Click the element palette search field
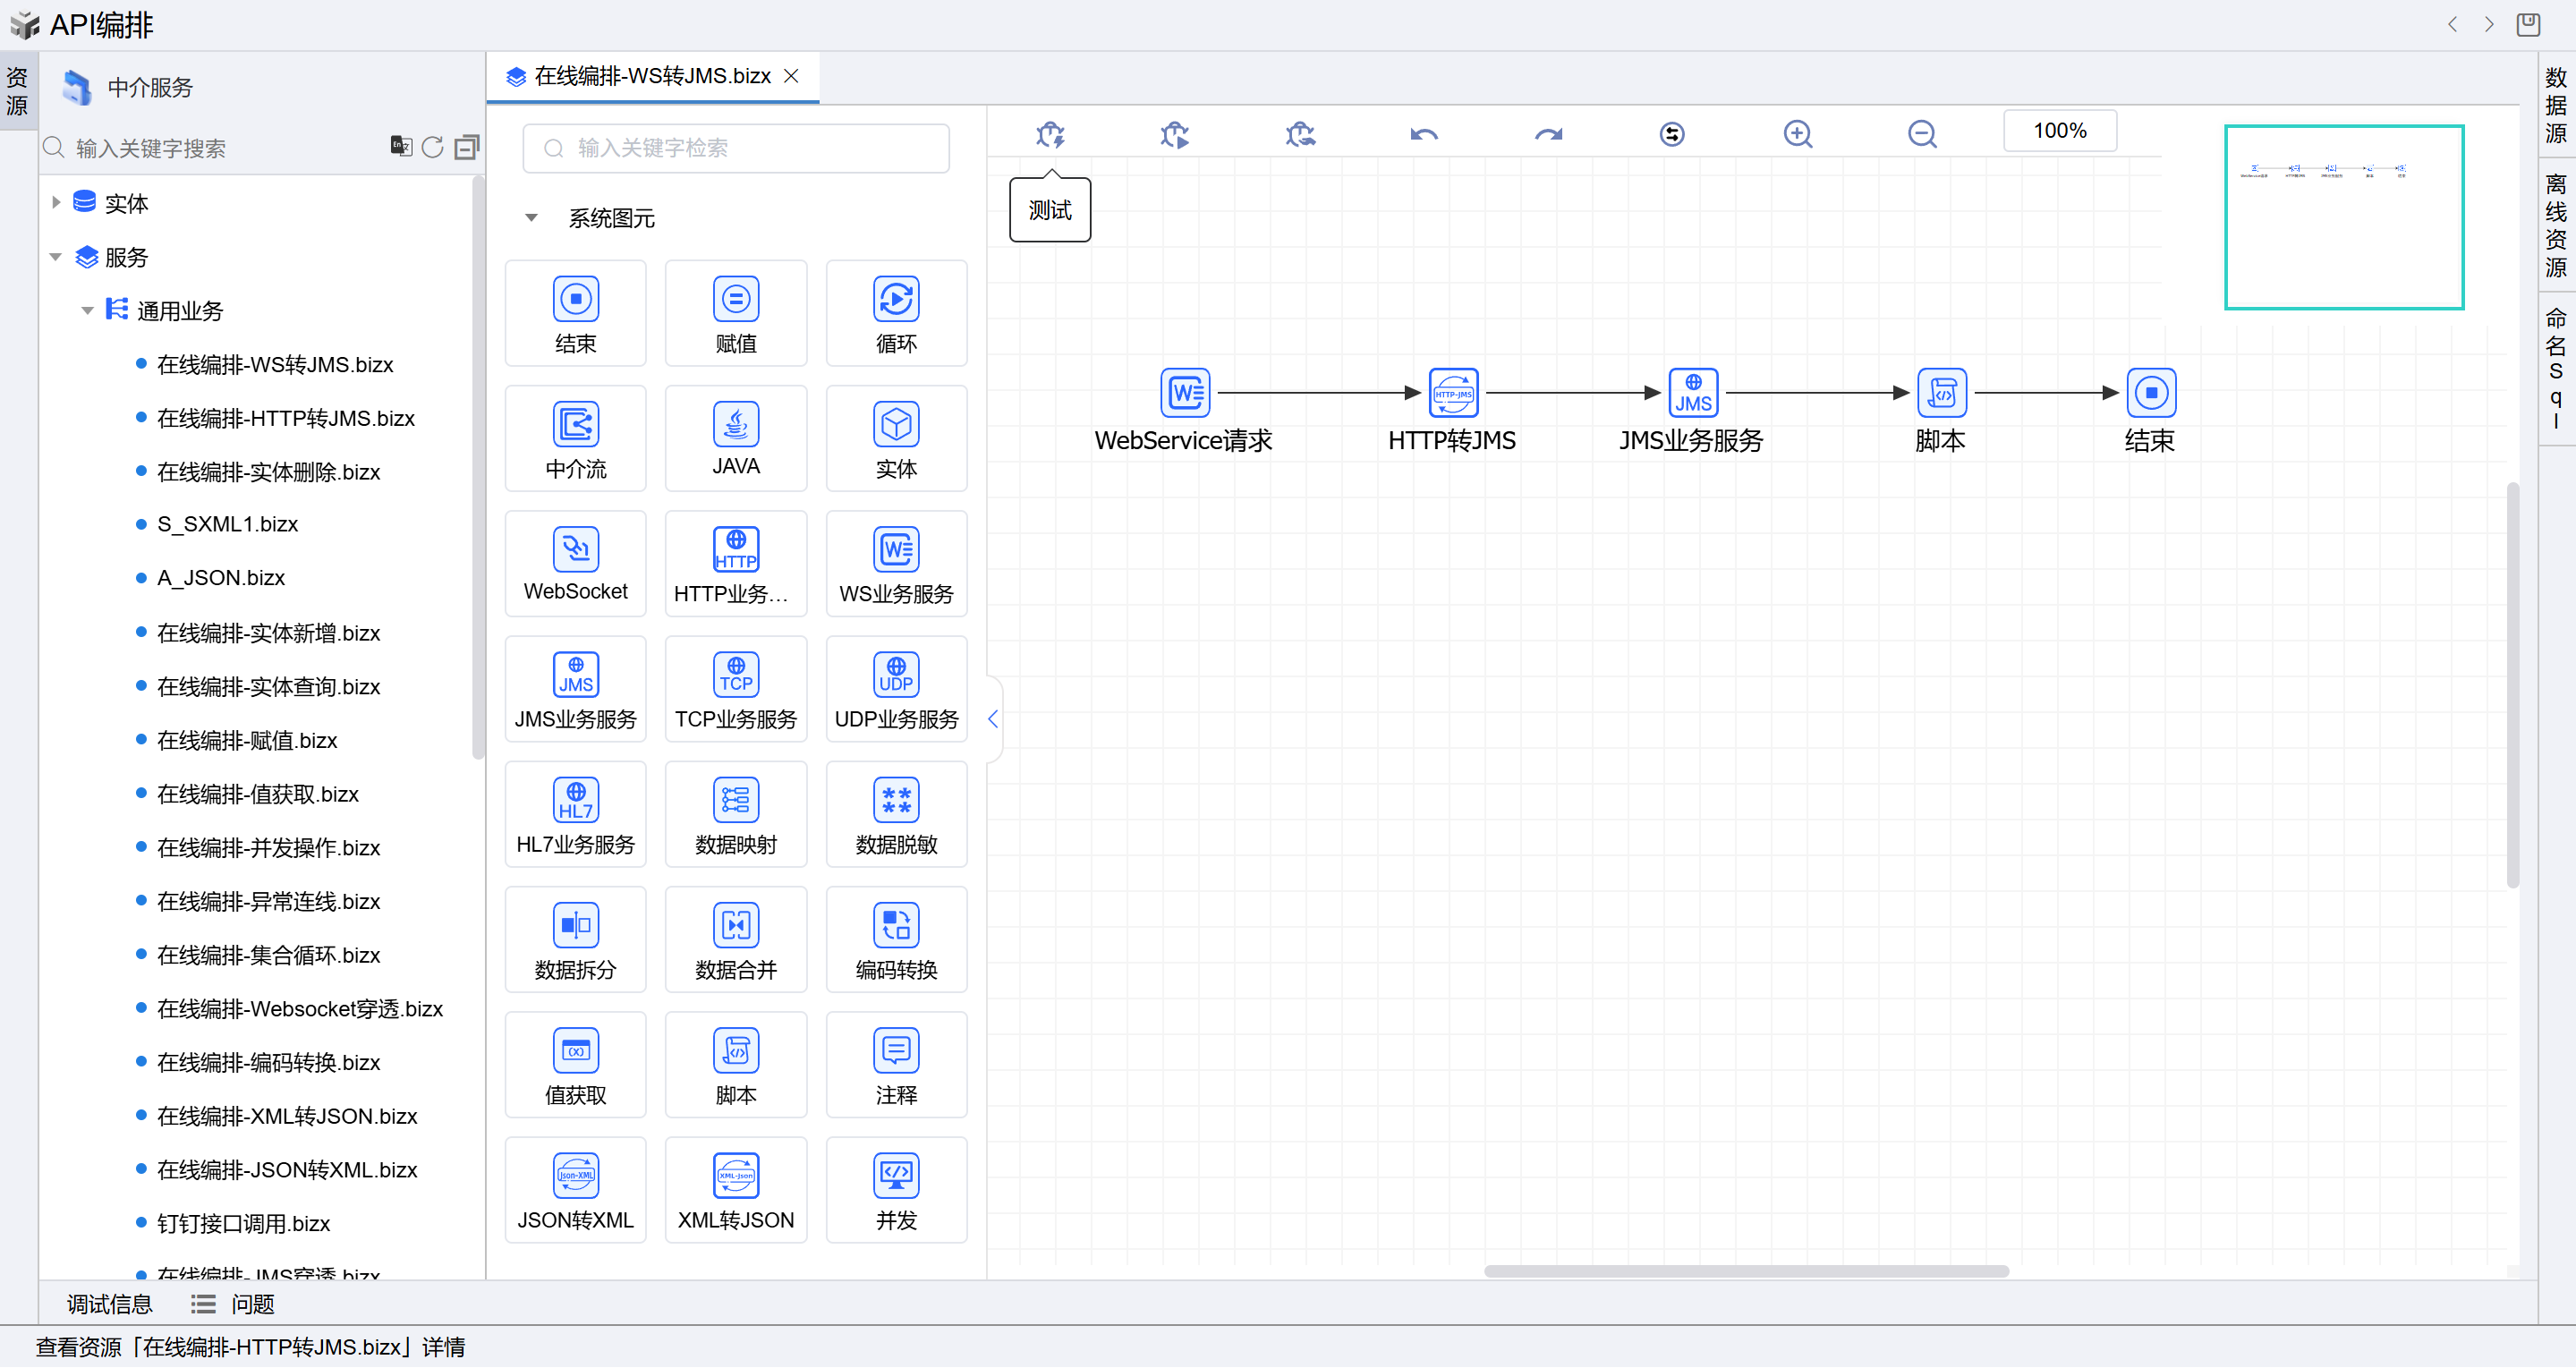Image resolution: width=2576 pixels, height=1368 pixels. [x=736, y=148]
